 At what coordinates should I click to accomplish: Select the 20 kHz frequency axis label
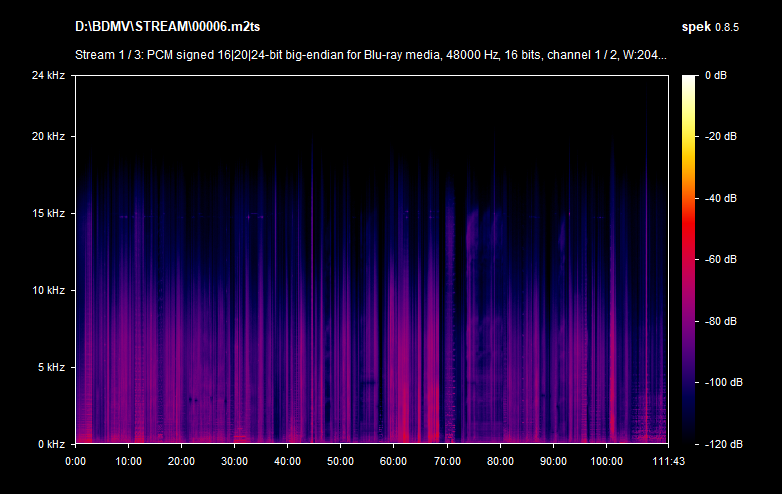47,136
